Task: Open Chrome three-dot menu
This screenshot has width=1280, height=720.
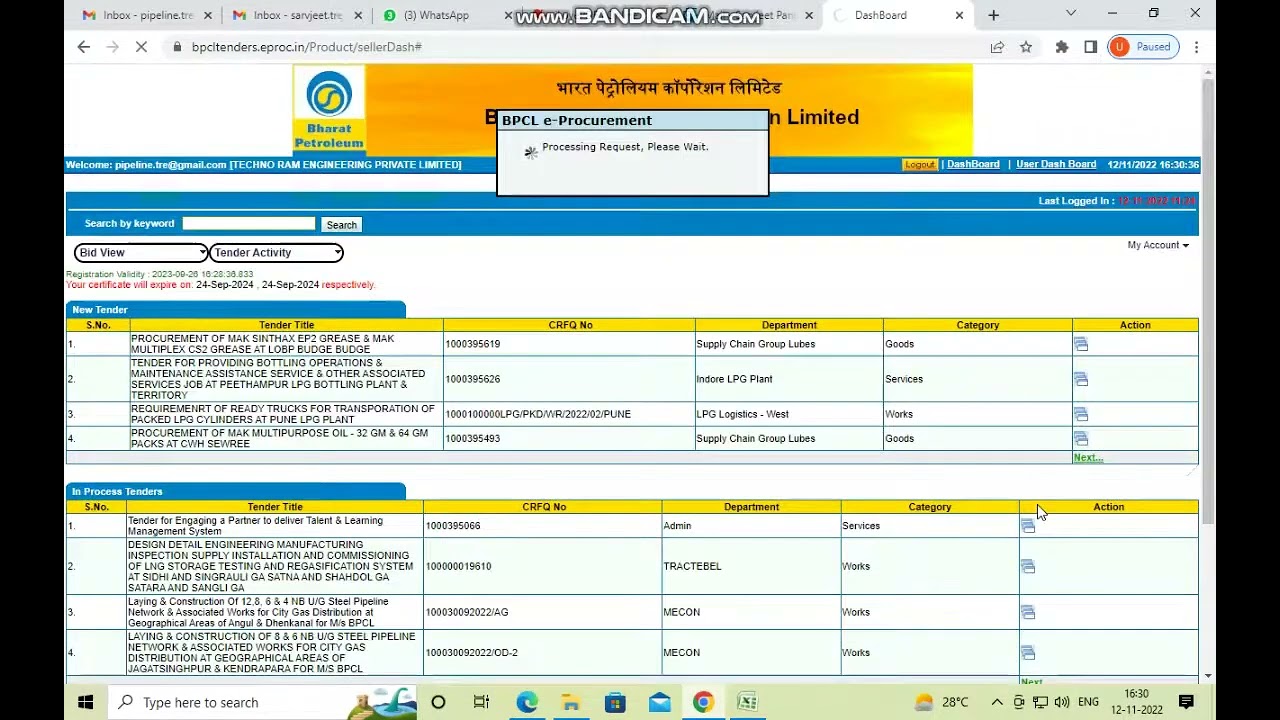Action: [x=1196, y=47]
